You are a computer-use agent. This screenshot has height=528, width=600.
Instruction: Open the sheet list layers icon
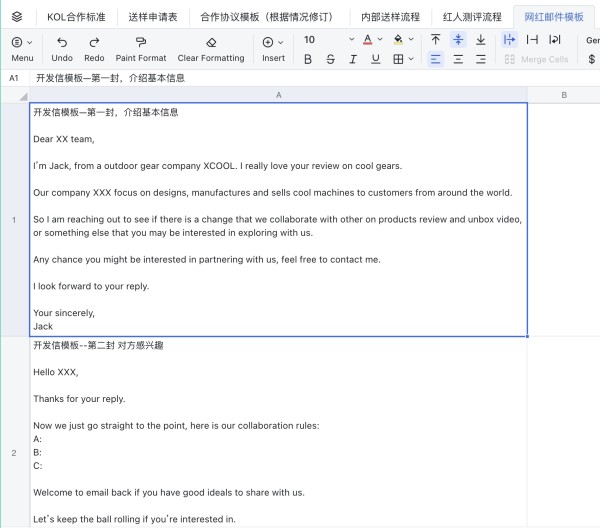pyautogui.click(x=17, y=17)
